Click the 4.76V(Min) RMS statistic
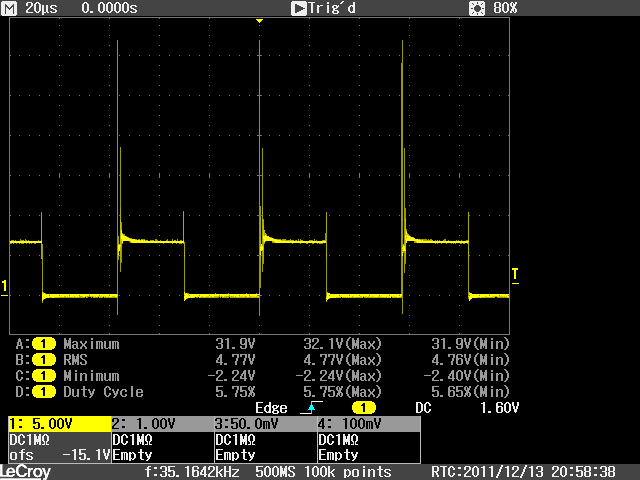 (471, 360)
